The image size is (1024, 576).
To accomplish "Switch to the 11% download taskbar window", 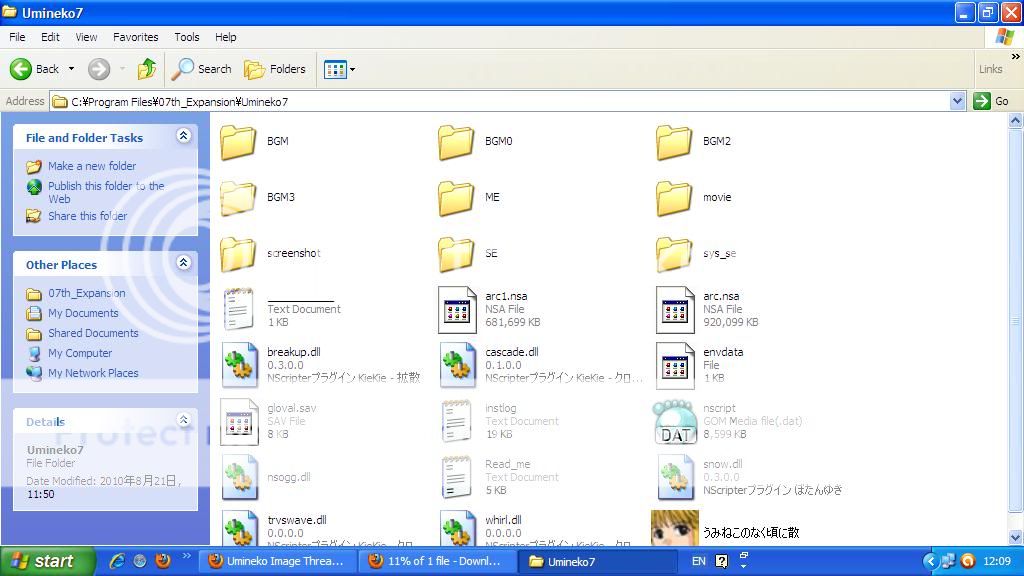I will [x=439, y=561].
